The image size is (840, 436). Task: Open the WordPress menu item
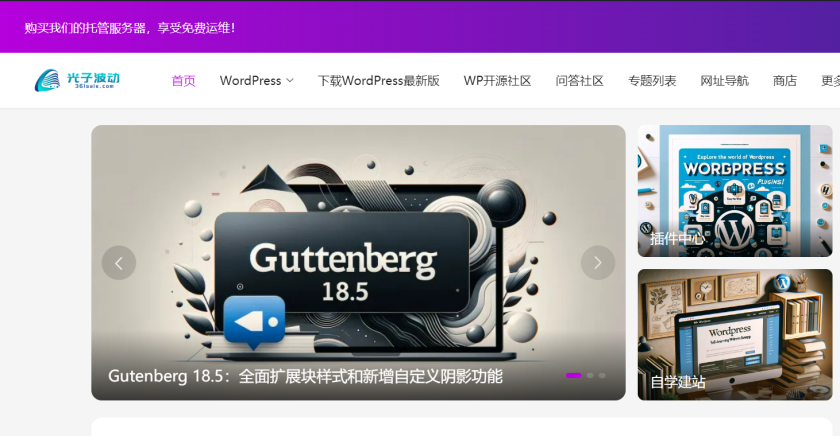(x=250, y=81)
